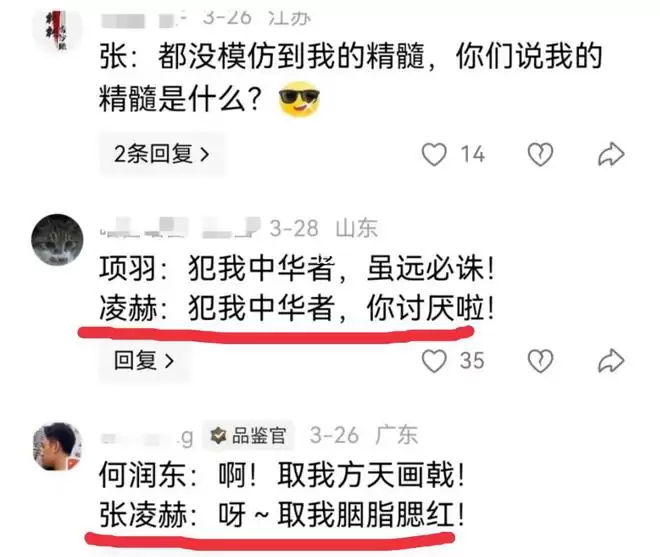Share the top comment about 精髓
Image resolution: width=660 pixels, height=557 pixels.
(x=611, y=154)
